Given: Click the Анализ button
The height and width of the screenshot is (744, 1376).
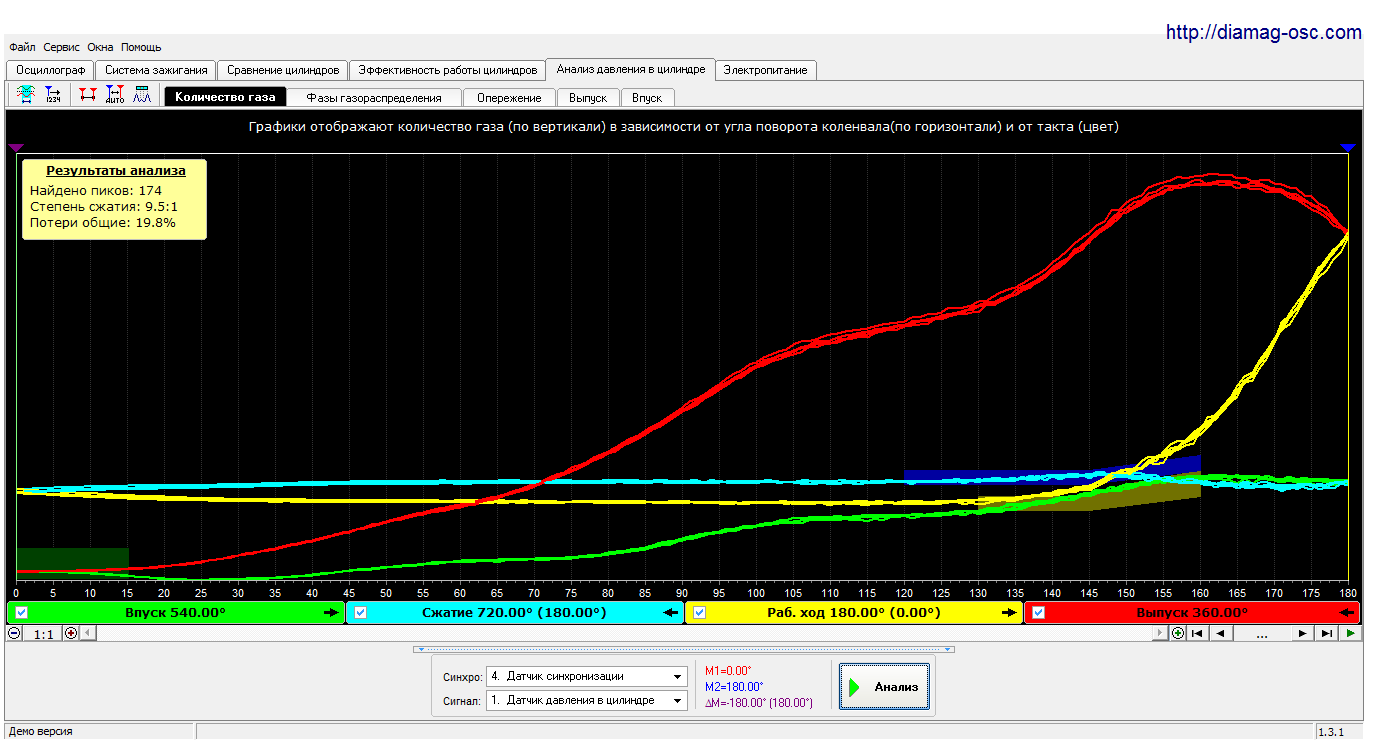Looking at the screenshot, I should point(884,687).
